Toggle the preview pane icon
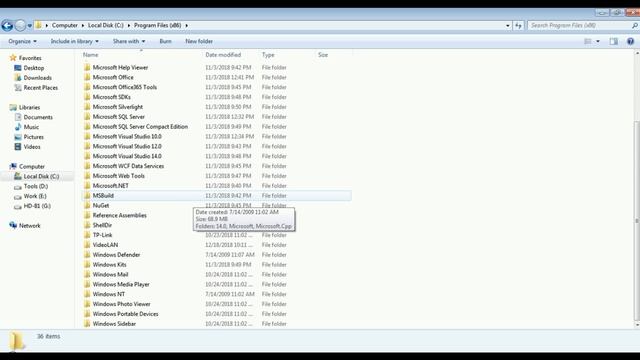The height and width of the screenshot is (360, 640). click(613, 41)
